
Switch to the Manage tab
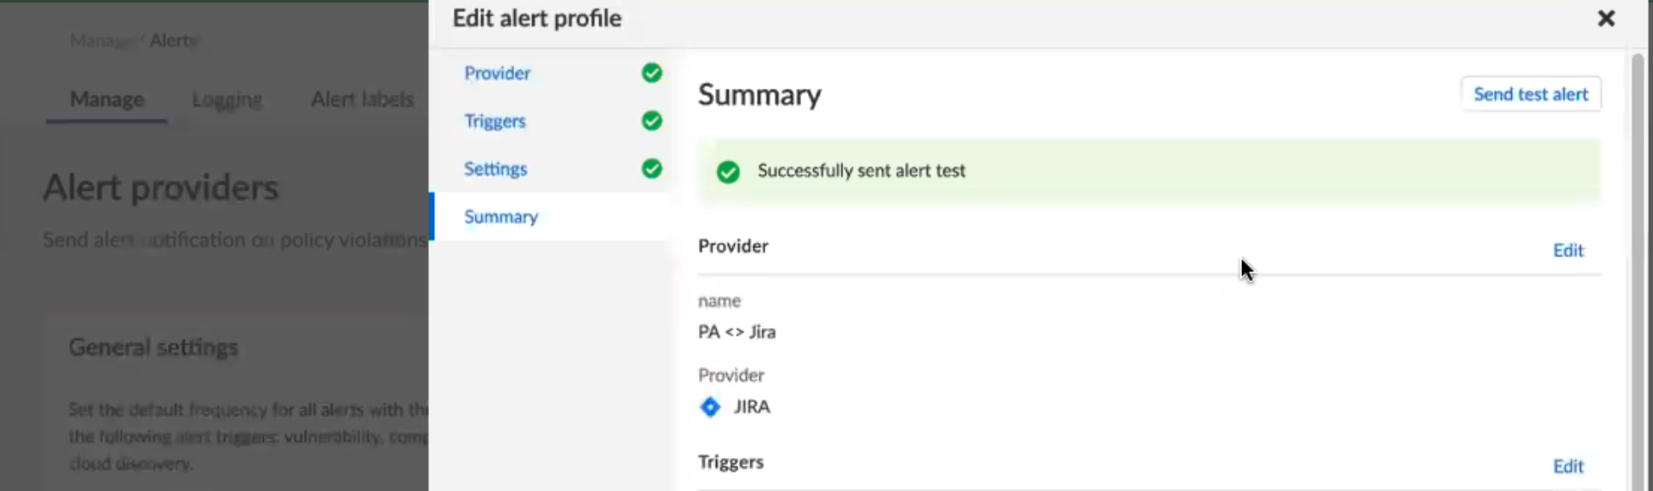click(107, 99)
